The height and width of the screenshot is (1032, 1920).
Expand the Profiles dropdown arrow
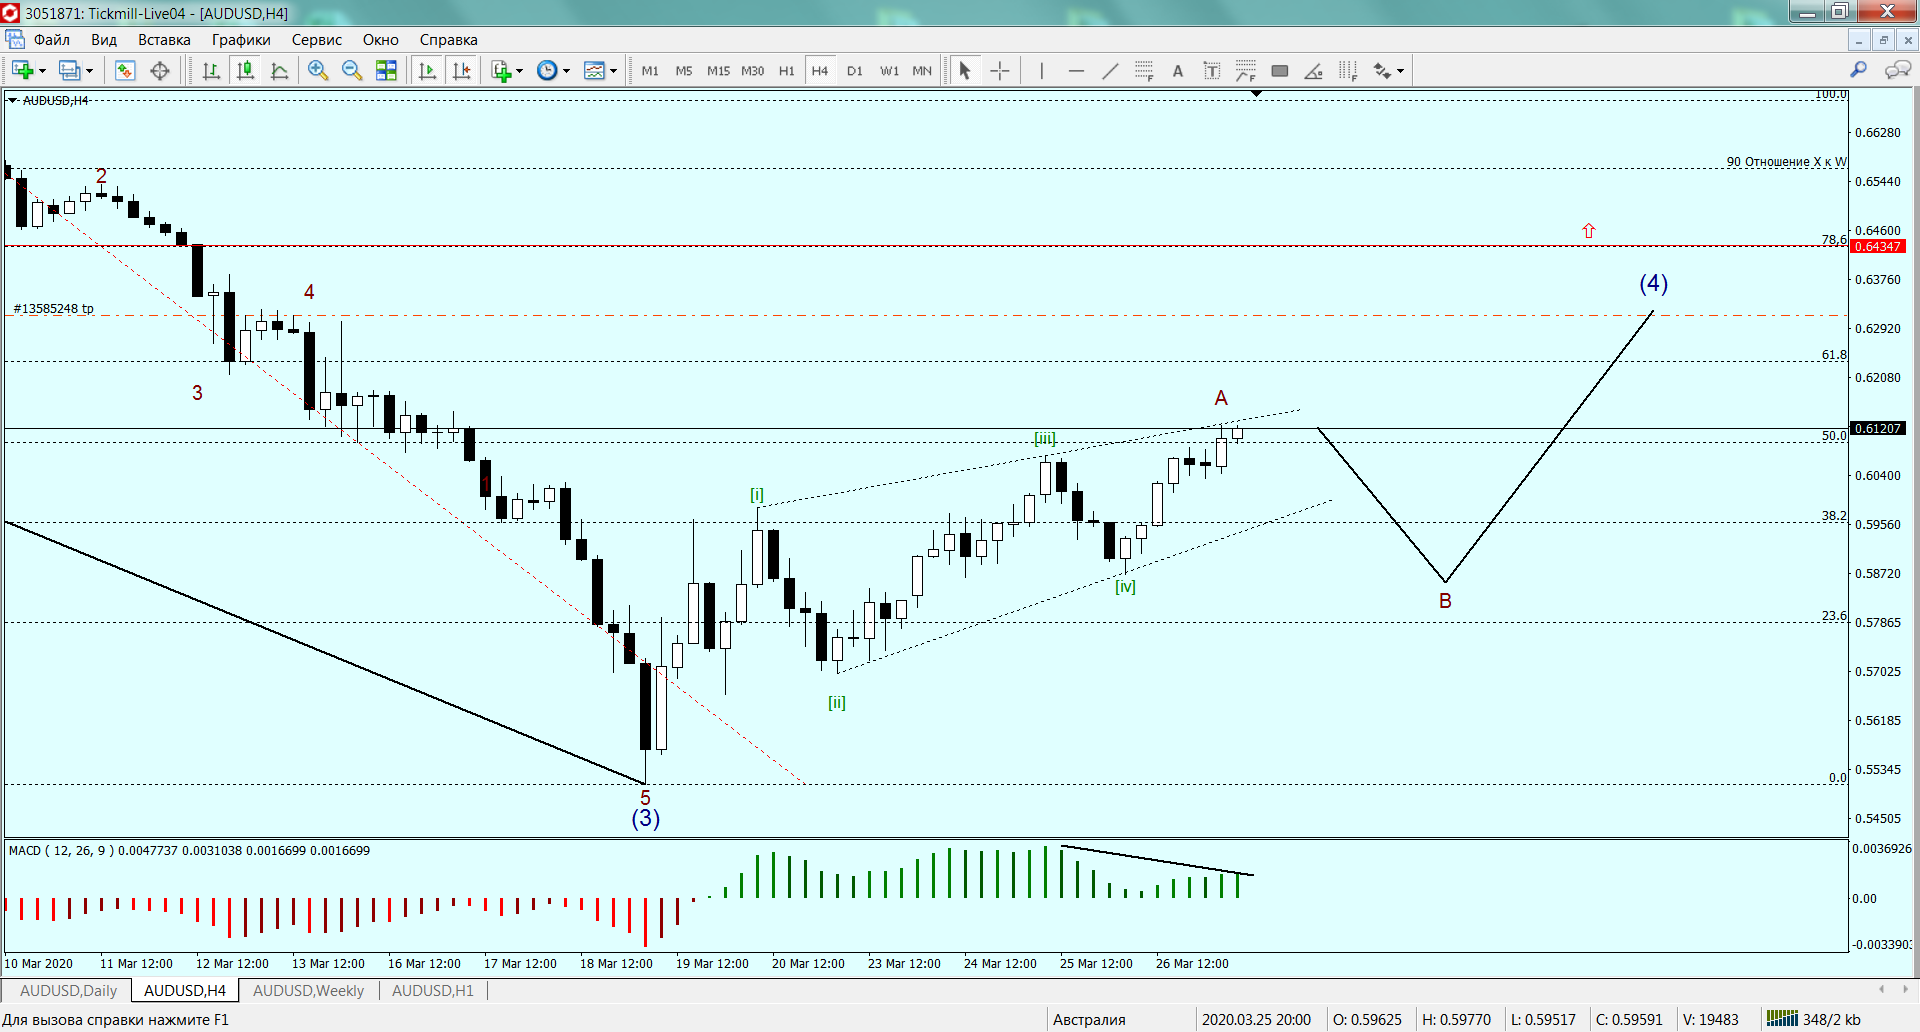tap(89, 70)
